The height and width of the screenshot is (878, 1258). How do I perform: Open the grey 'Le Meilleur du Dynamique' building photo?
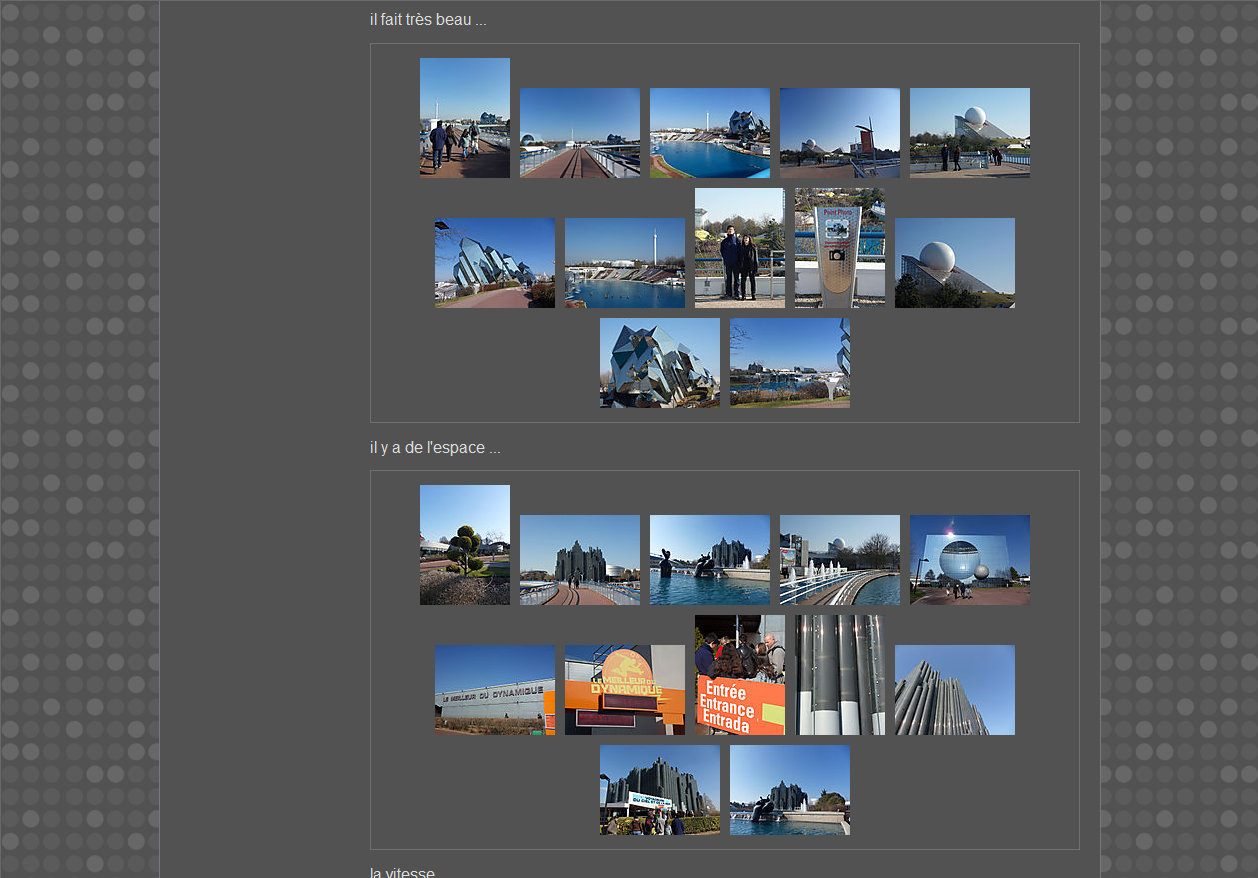494,690
